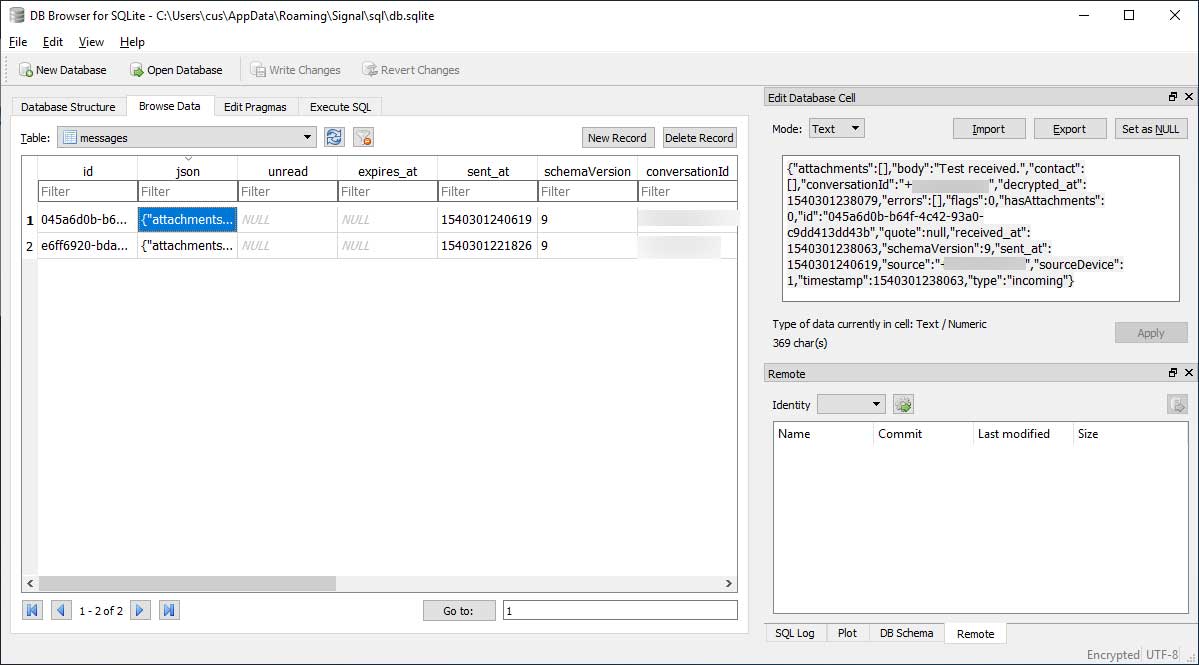
Task: Select the Remote bottom tab
Action: [976, 634]
